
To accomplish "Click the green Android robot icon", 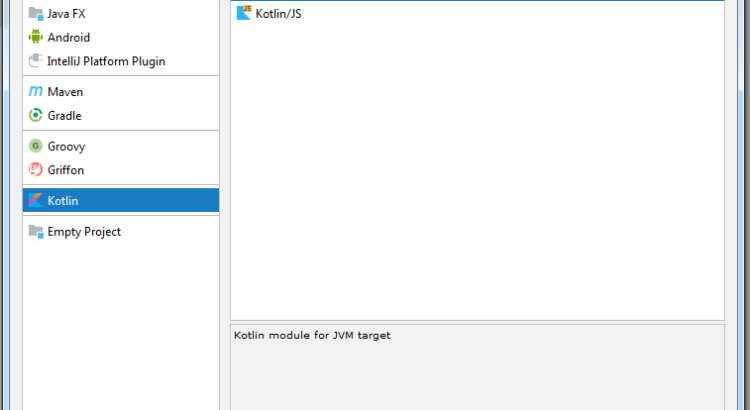I will pyautogui.click(x=36, y=38).
